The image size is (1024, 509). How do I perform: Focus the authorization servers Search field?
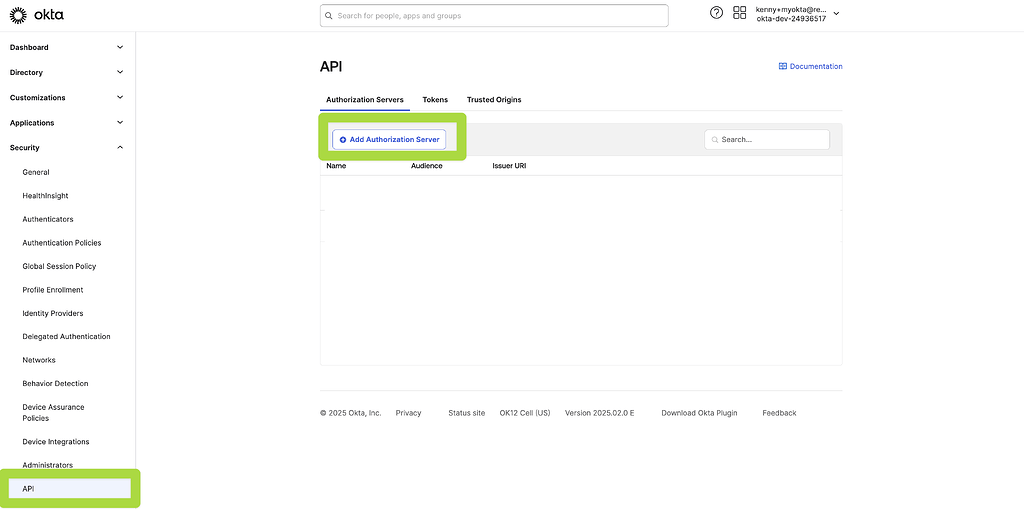[767, 140]
